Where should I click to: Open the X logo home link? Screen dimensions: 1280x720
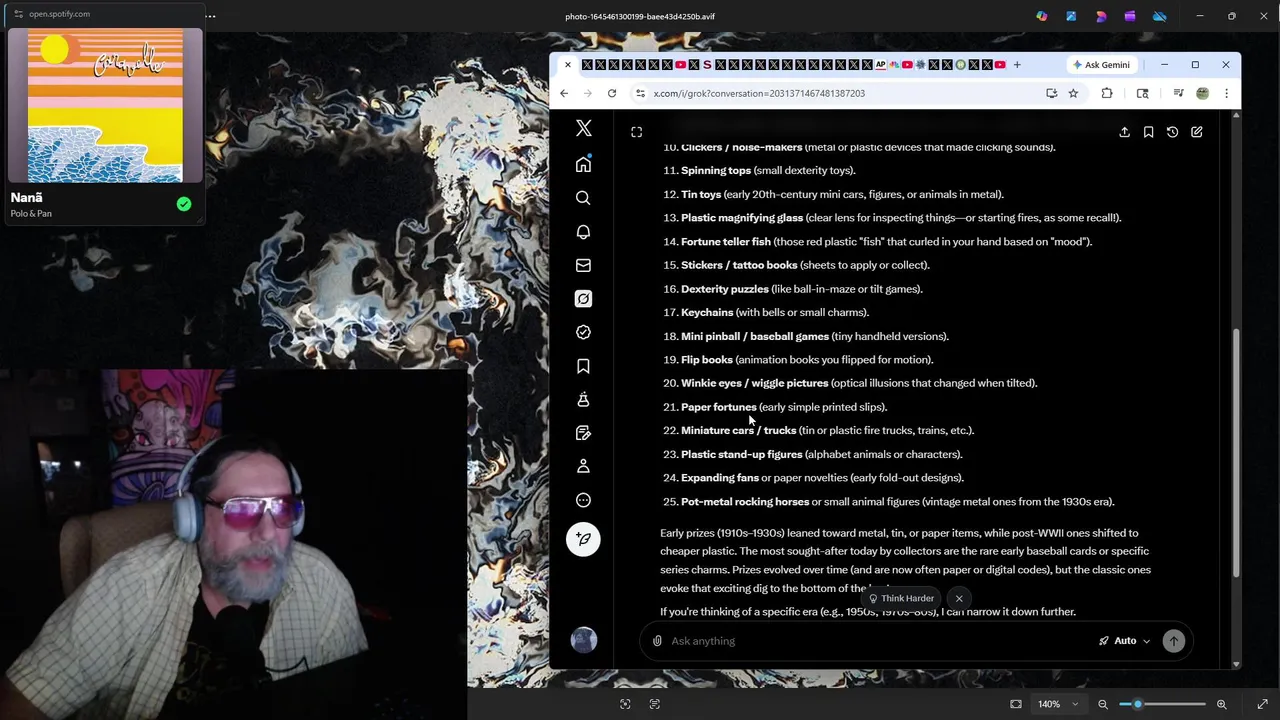(583, 129)
